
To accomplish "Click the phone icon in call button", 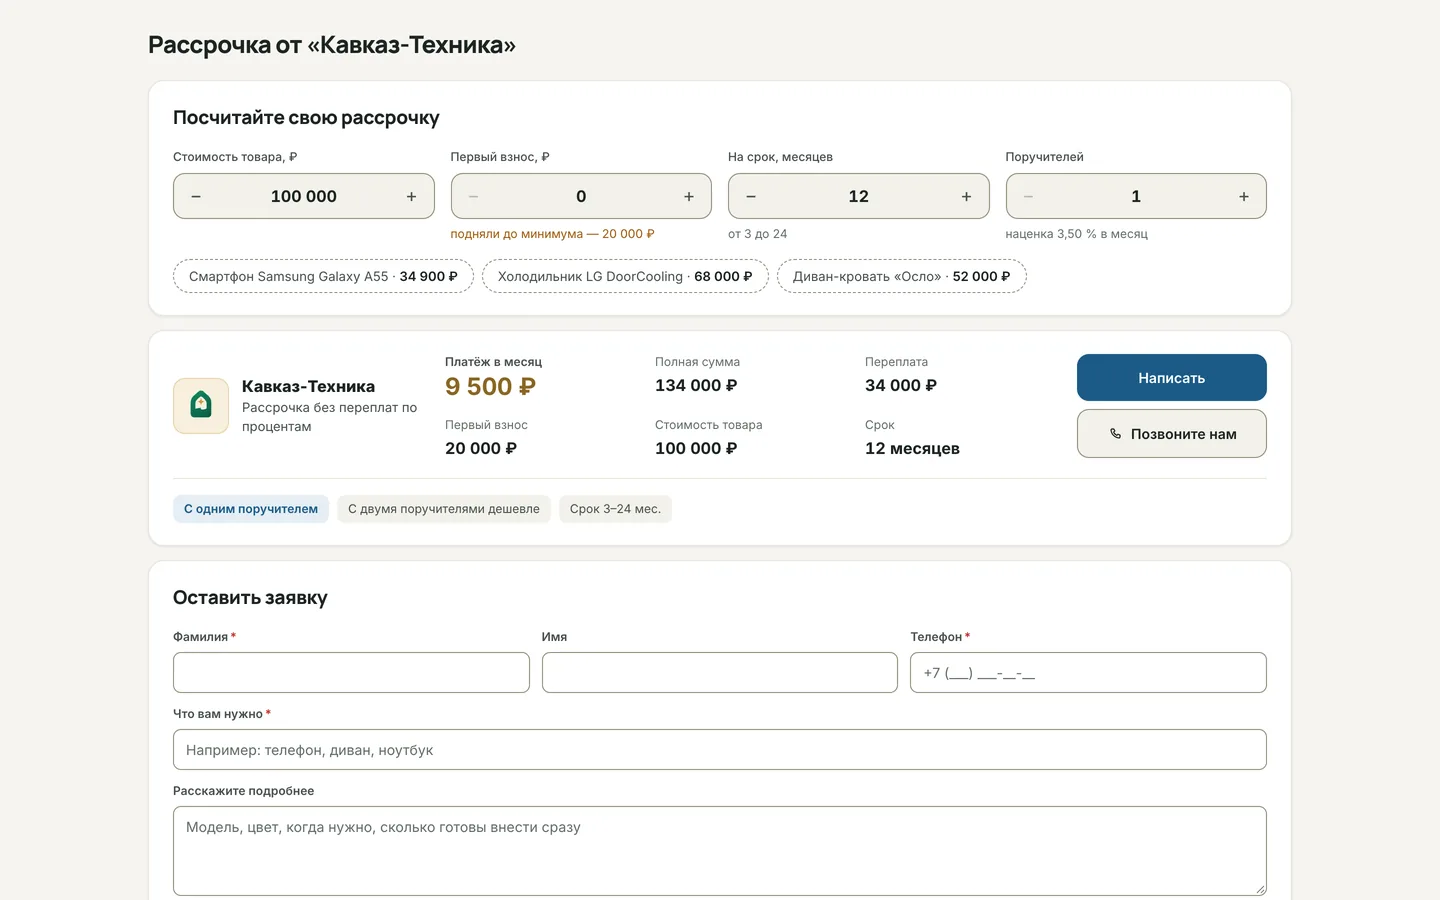I will tap(1115, 434).
